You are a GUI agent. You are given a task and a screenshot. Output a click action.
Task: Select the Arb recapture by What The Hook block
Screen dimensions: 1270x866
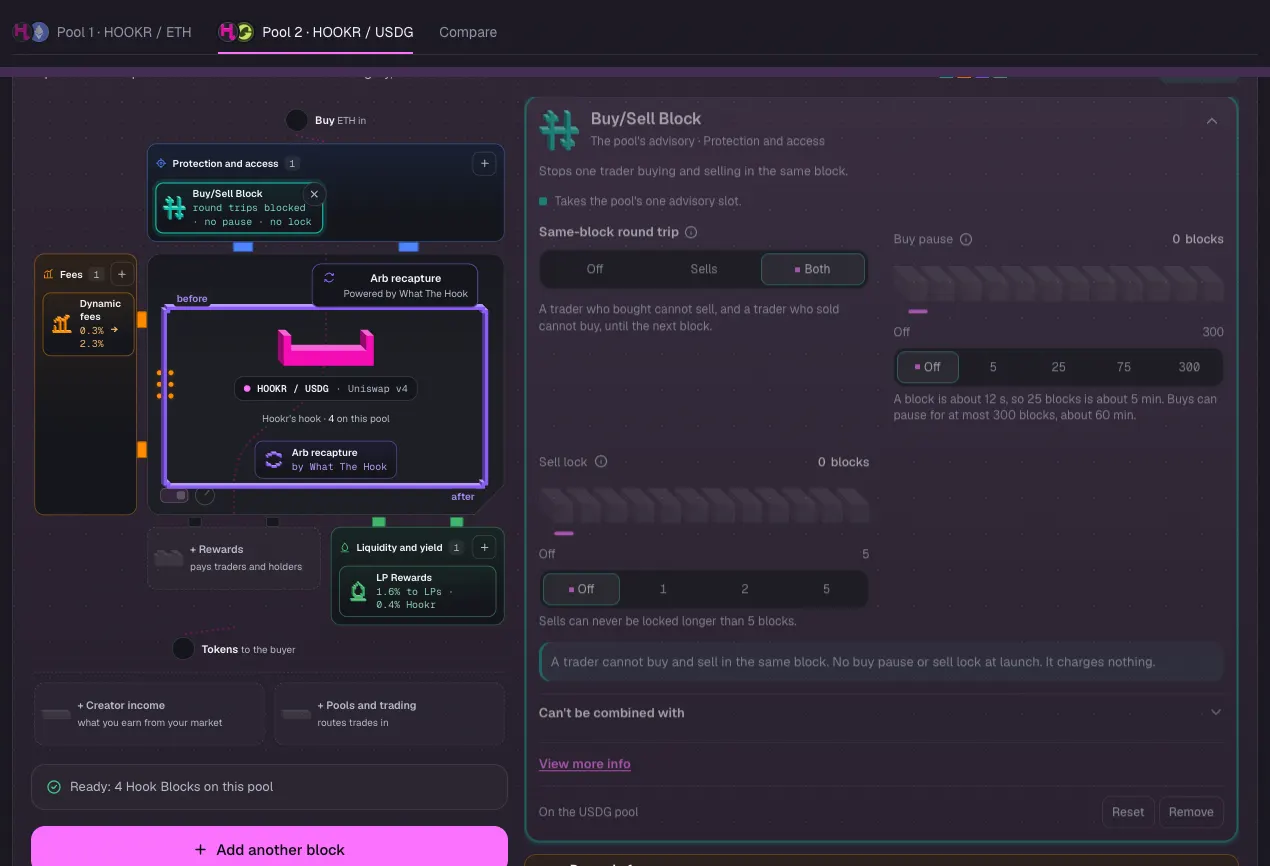(326, 460)
